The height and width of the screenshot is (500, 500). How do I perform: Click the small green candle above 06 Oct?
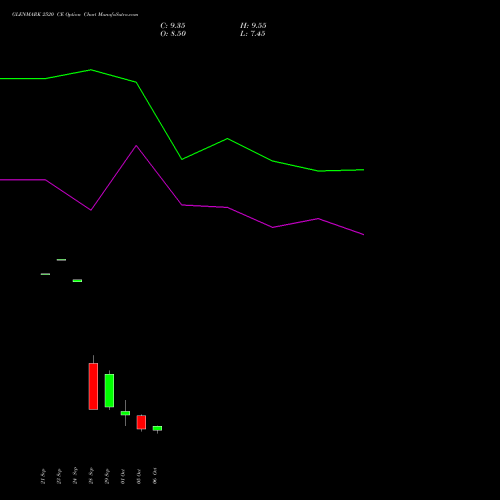coord(157,428)
